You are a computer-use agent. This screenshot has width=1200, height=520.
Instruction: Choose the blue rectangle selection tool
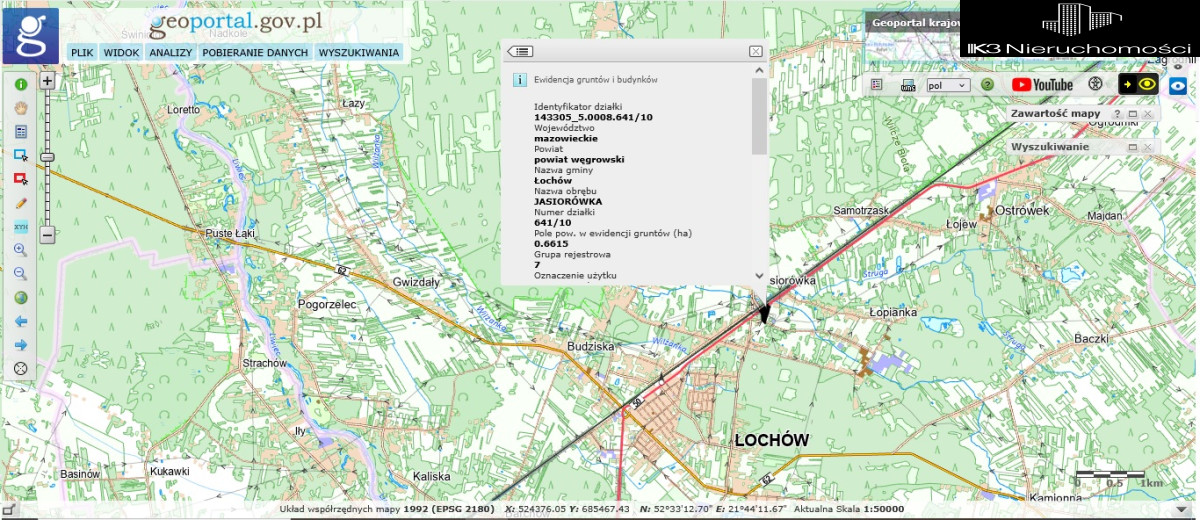pyautogui.click(x=20, y=155)
